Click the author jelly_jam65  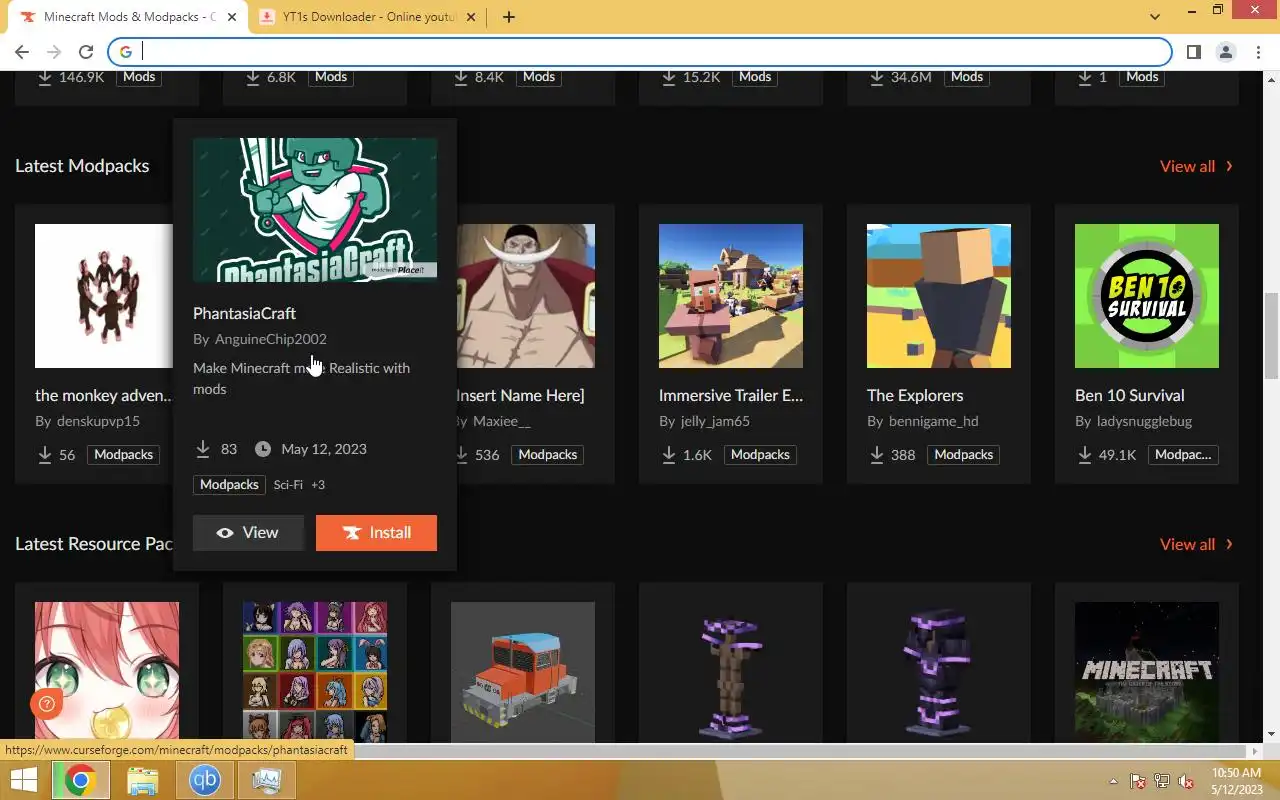click(715, 421)
